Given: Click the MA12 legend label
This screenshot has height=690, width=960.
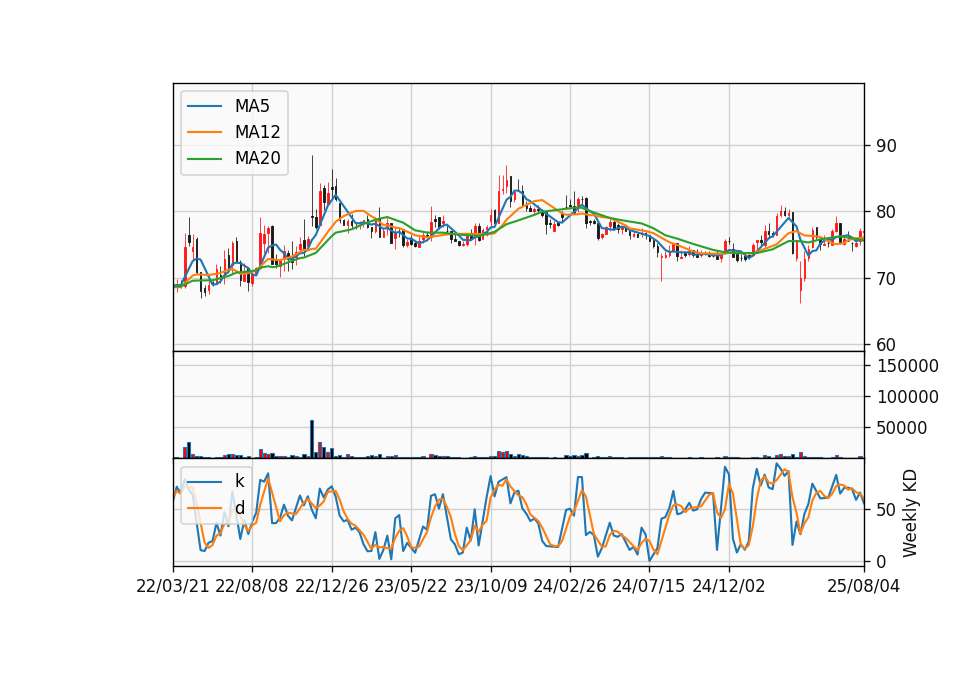Looking at the screenshot, I should click(x=257, y=132).
